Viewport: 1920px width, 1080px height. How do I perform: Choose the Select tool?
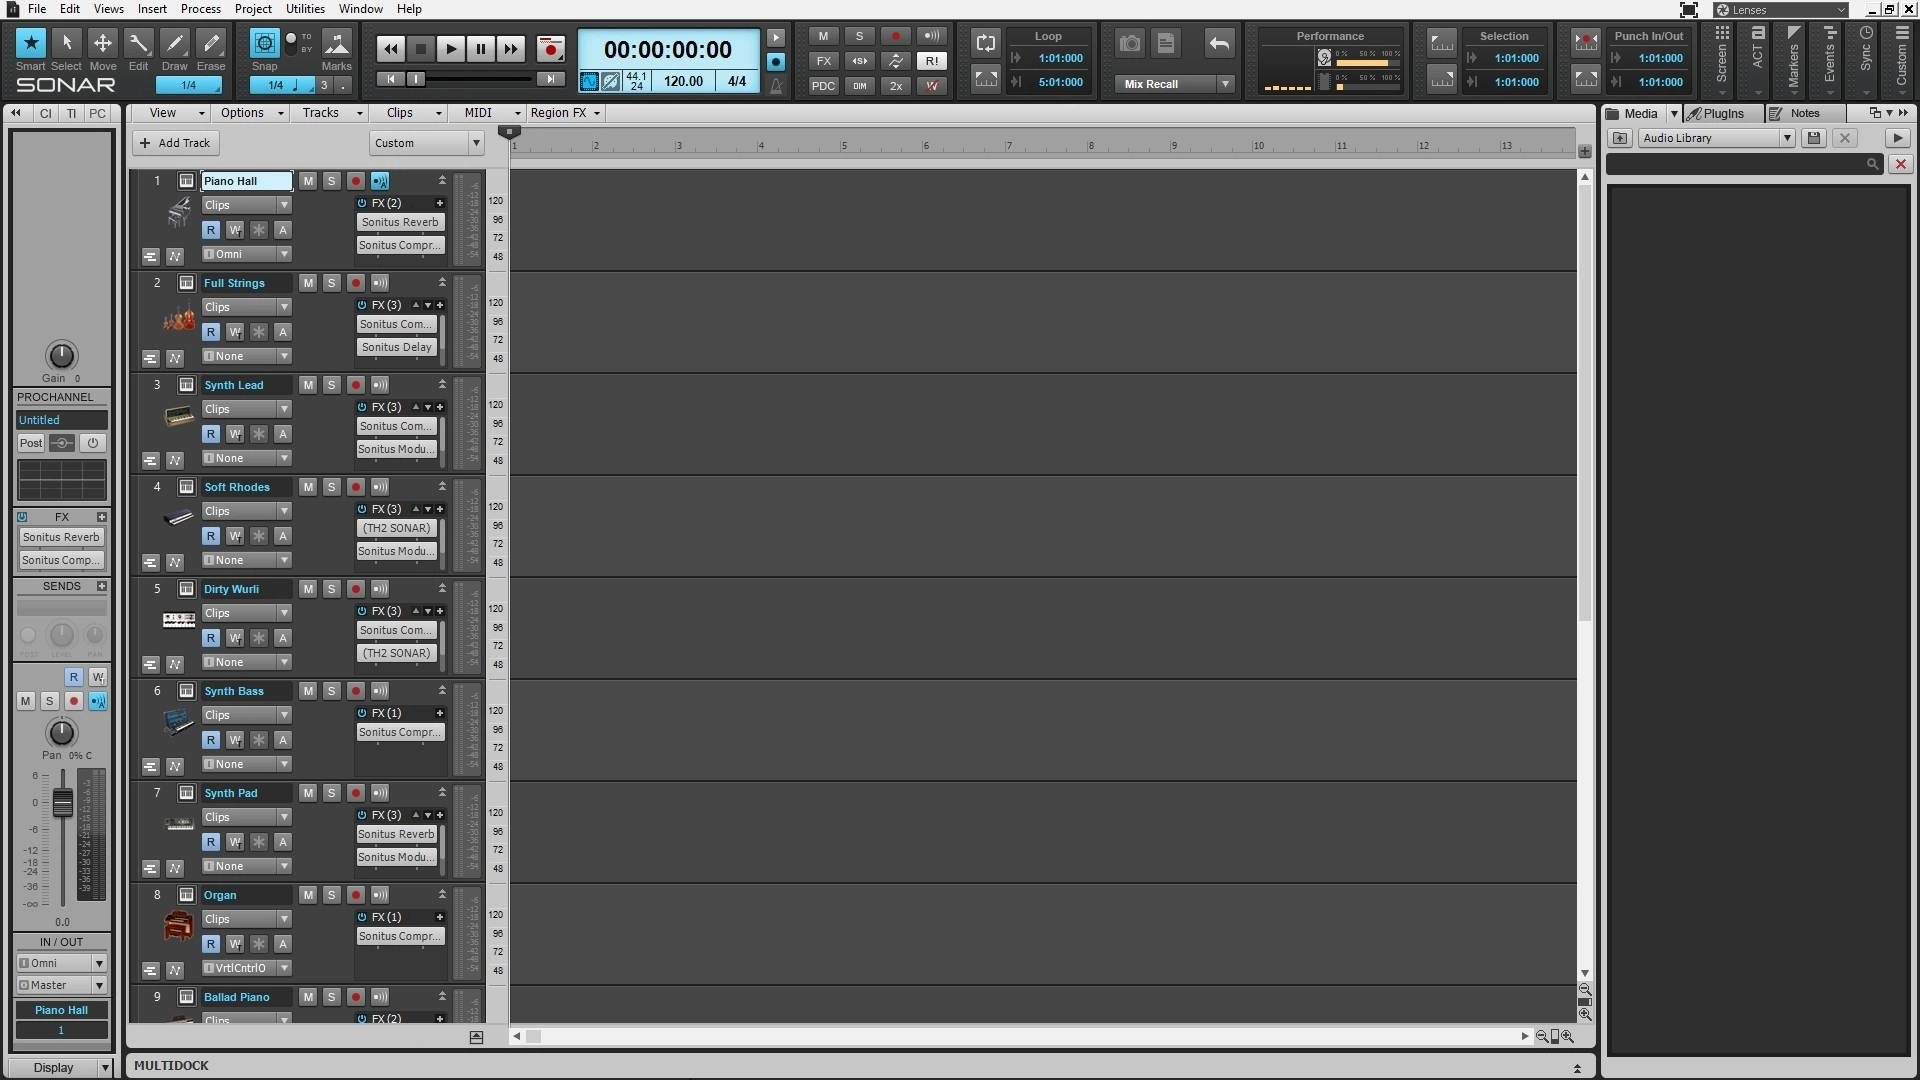coord(66,43)
